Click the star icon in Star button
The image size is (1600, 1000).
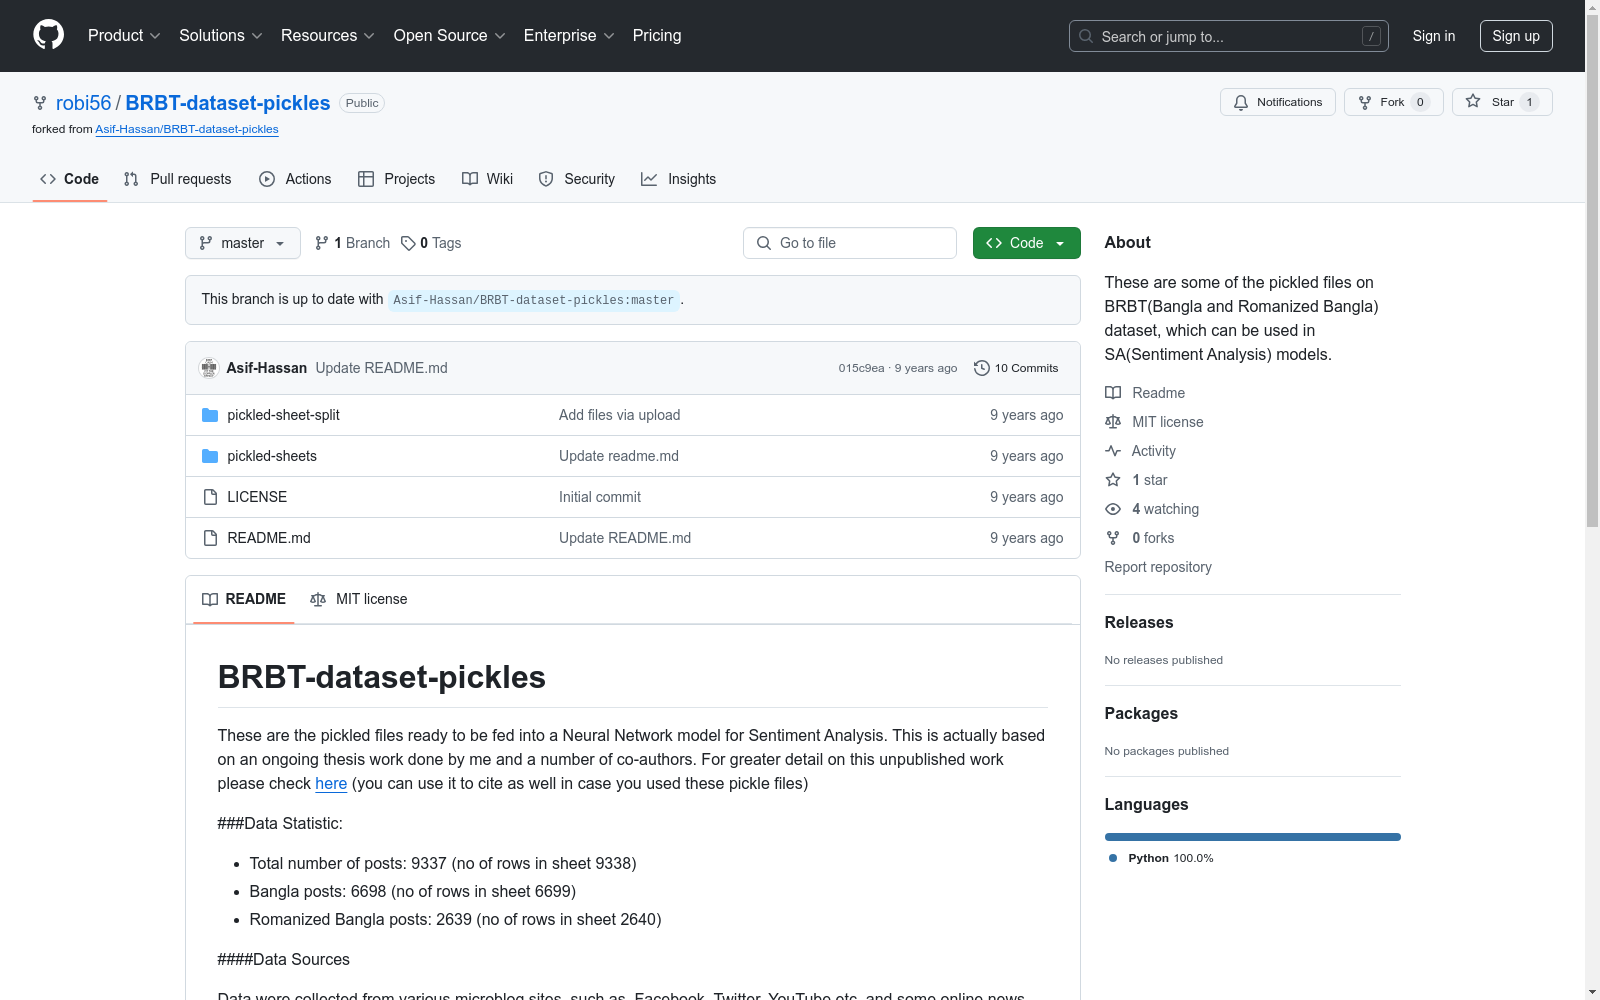click(1473, 101)
